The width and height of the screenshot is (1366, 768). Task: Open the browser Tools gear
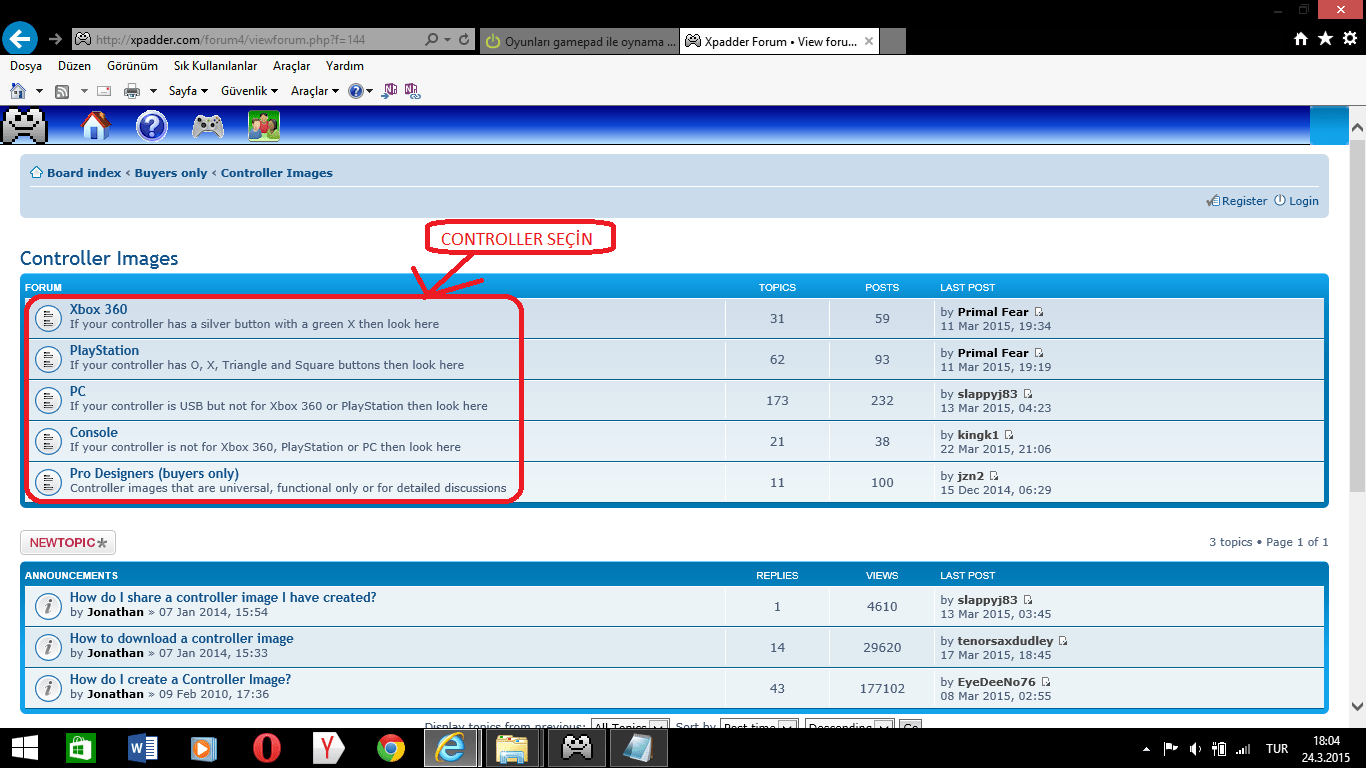pos(1350,39)
